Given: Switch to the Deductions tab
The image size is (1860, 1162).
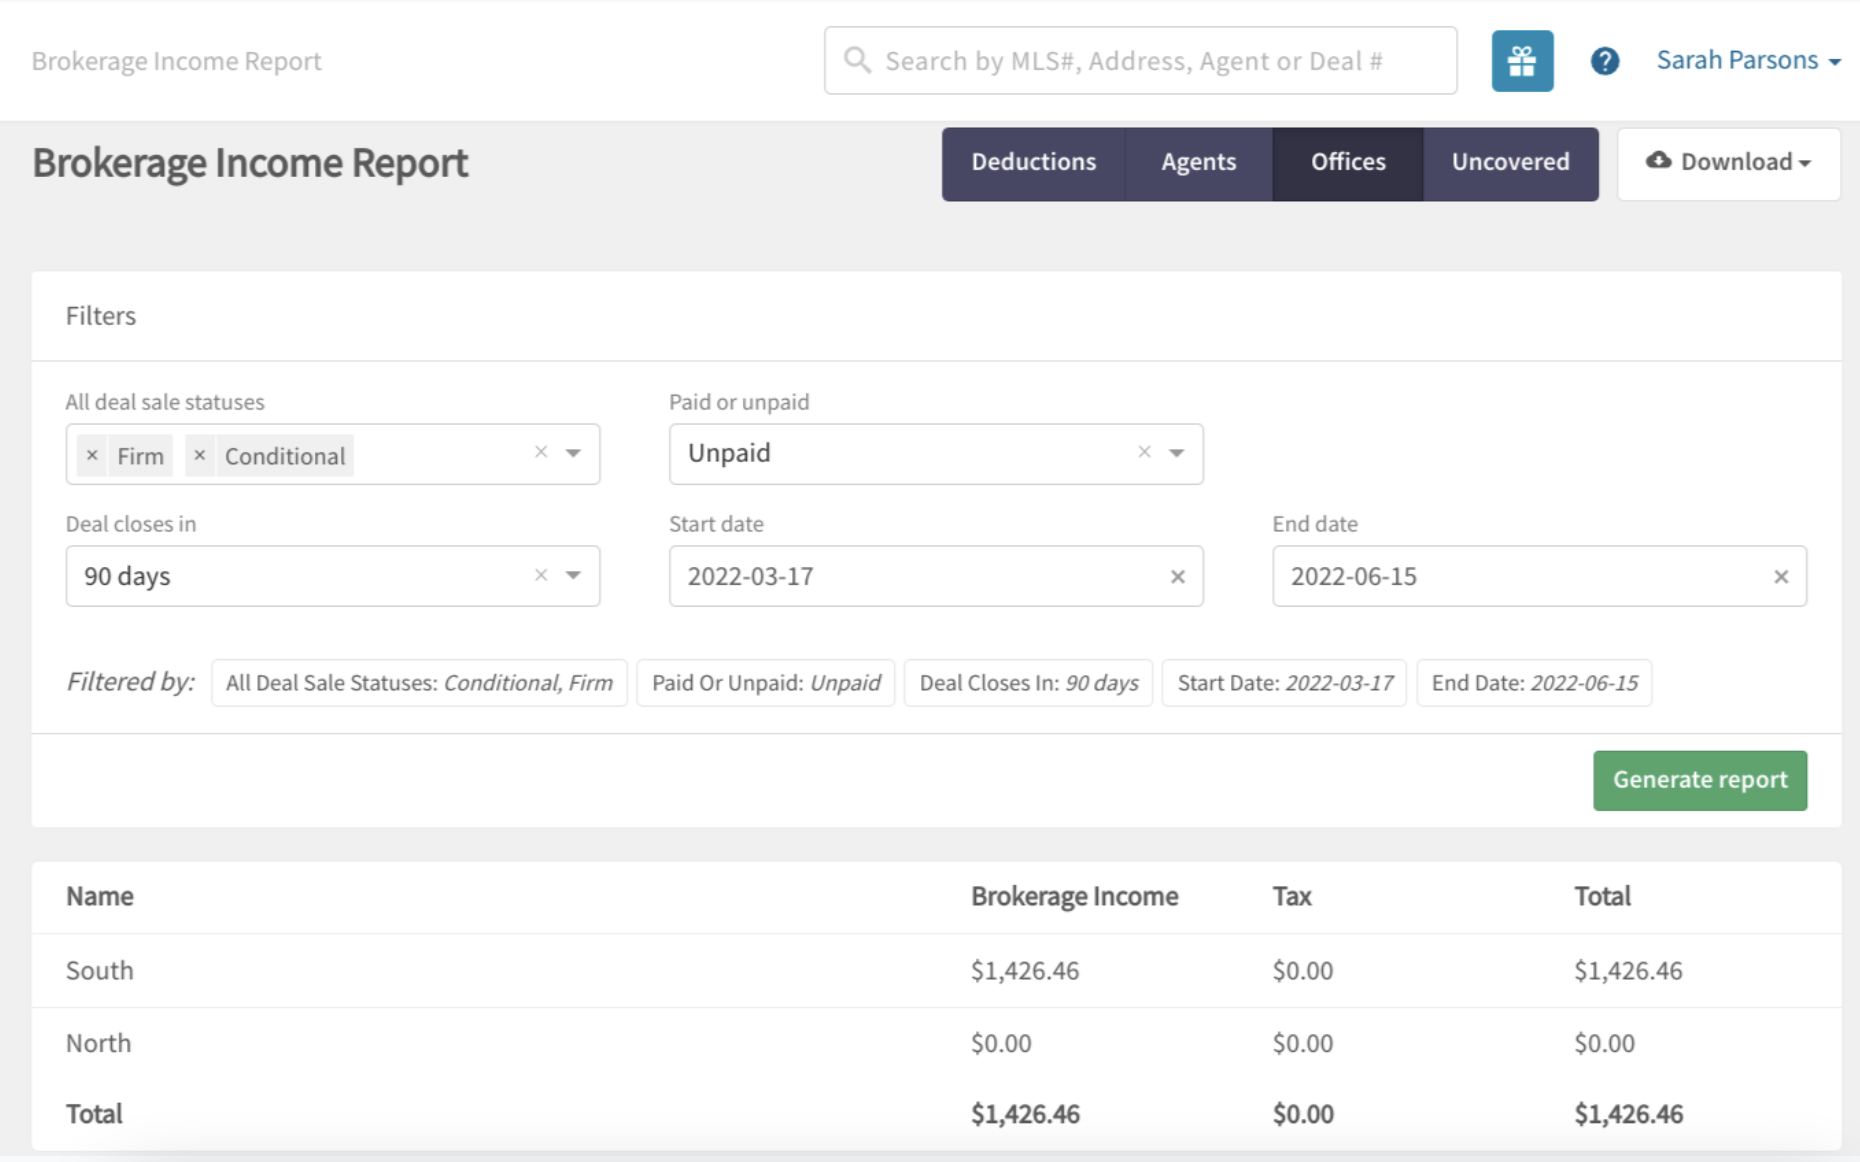Looking at the screenshot, I should tap(1033, 163).
